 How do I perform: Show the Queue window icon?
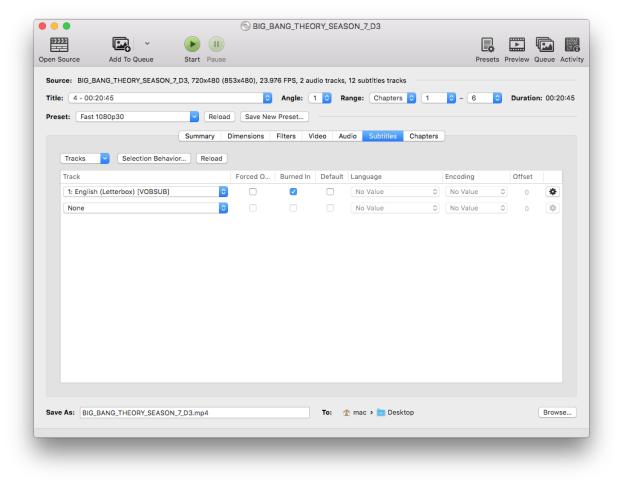pos(547,43)
